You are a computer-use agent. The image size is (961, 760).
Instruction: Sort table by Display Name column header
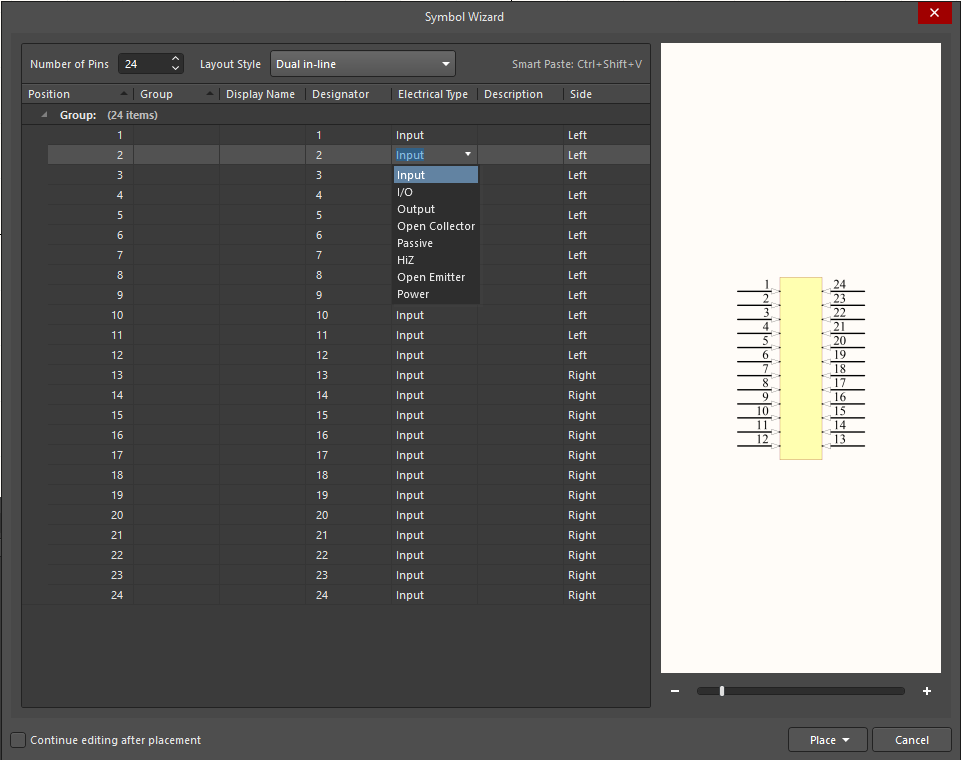262,94
